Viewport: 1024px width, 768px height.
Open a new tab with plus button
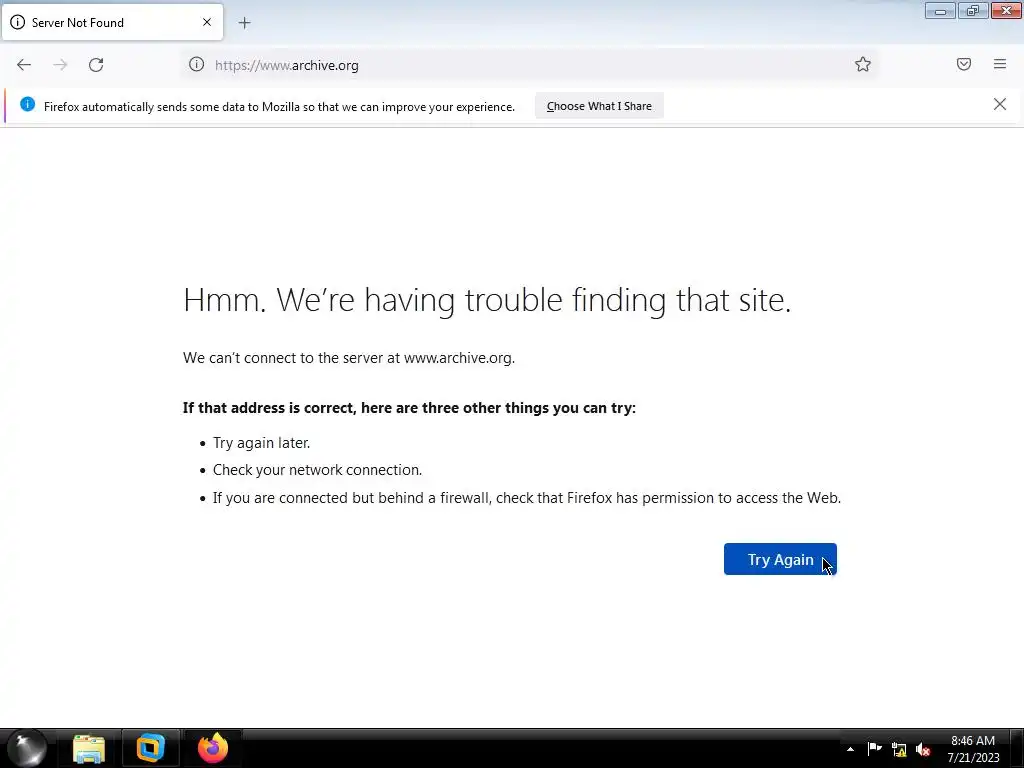click(244, 23)
